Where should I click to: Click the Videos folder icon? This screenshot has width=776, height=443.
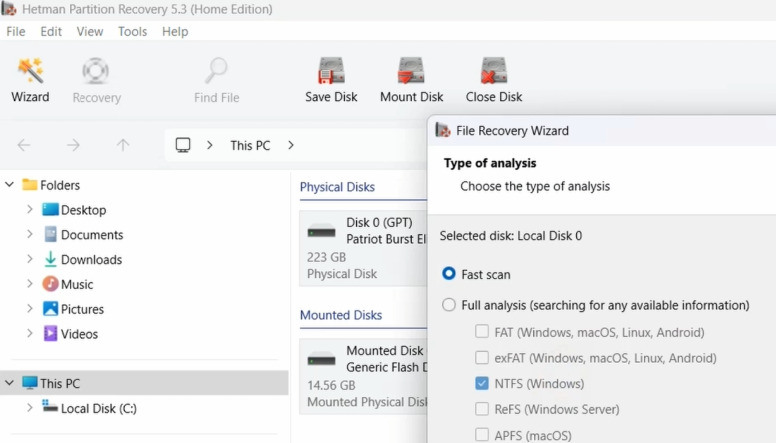click(x=50, y=333)
